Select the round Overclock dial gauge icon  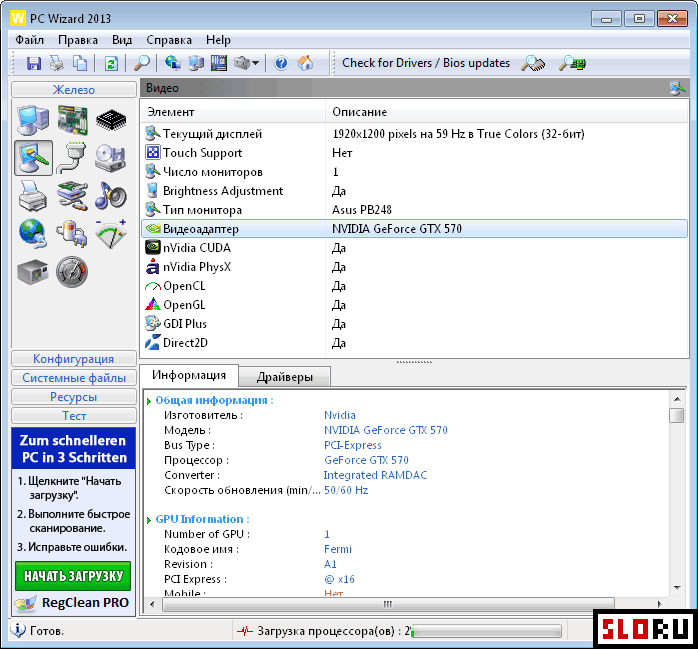pyautogui.click(x=72, y=272)
